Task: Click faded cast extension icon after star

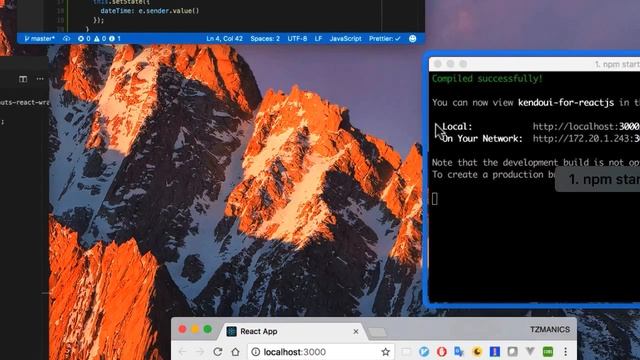Action: 406,351
